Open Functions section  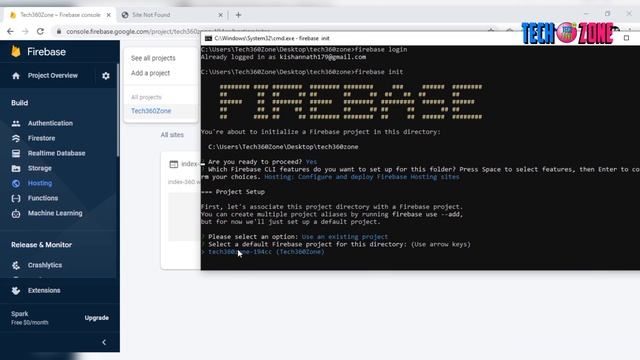[43, 198]
